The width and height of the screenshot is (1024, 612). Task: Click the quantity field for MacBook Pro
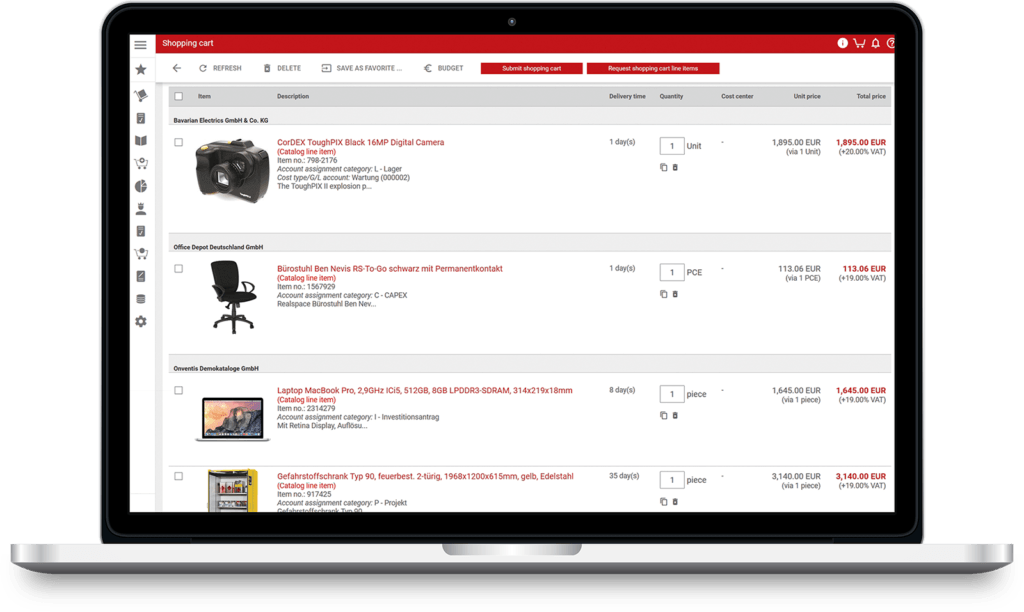(672, 394)
